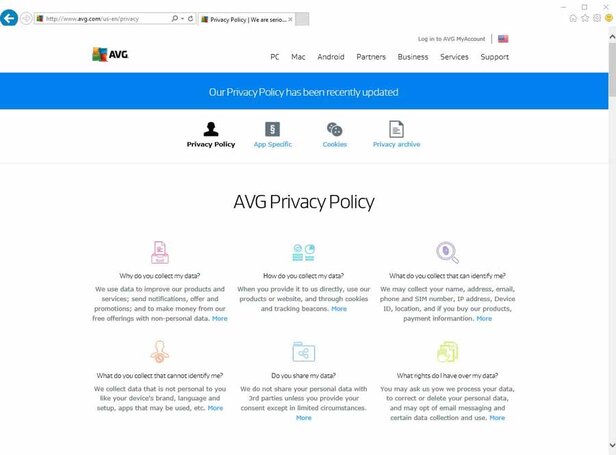Click the Log in to AVG MyAccount link
The width and height of the screenshot is (616, 455).
(x=451, y=39)
